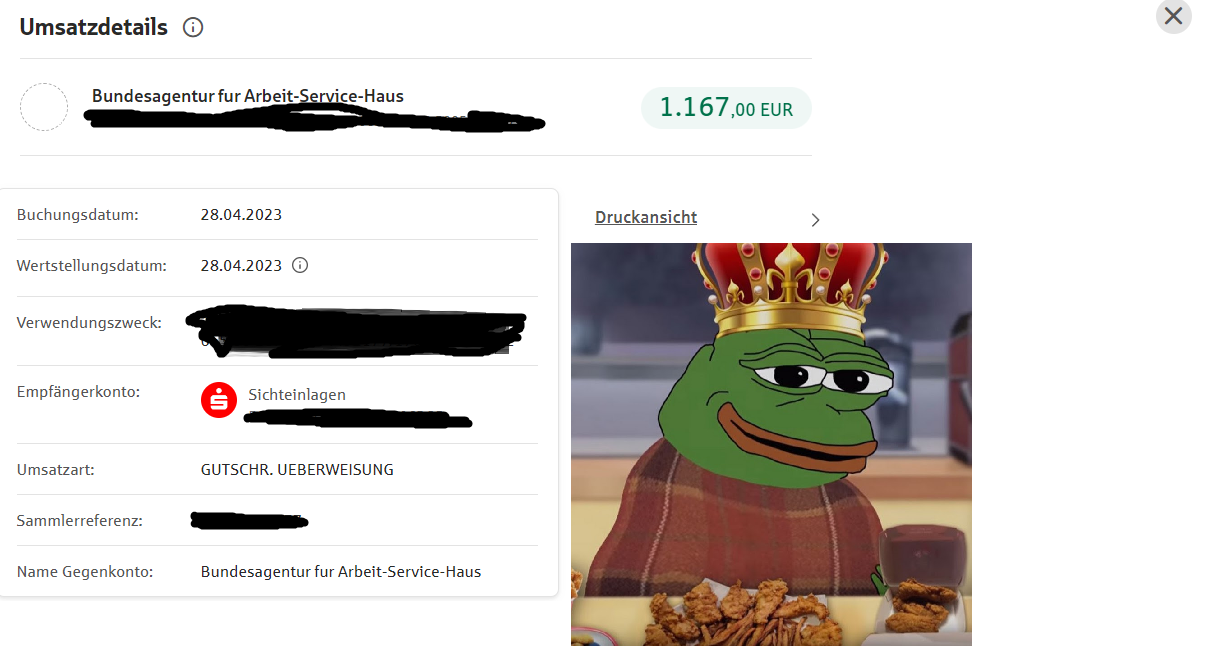Click the Pepe frog image
The image size is (1206, 657).
(x=771, y=444)
